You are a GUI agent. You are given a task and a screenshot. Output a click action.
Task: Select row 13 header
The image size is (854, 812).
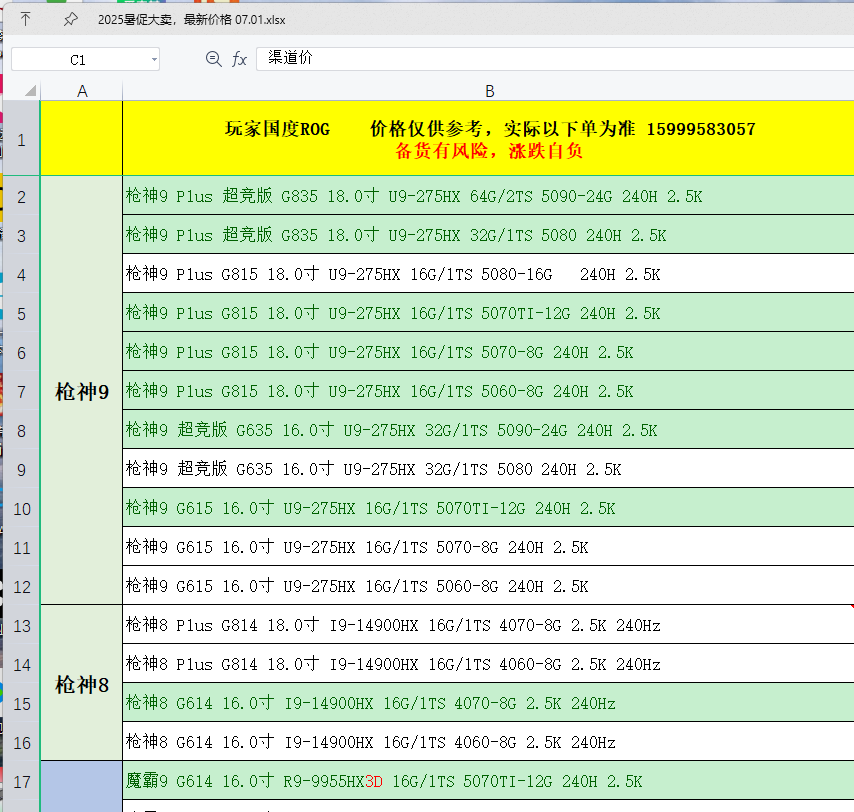click(21, 625)
